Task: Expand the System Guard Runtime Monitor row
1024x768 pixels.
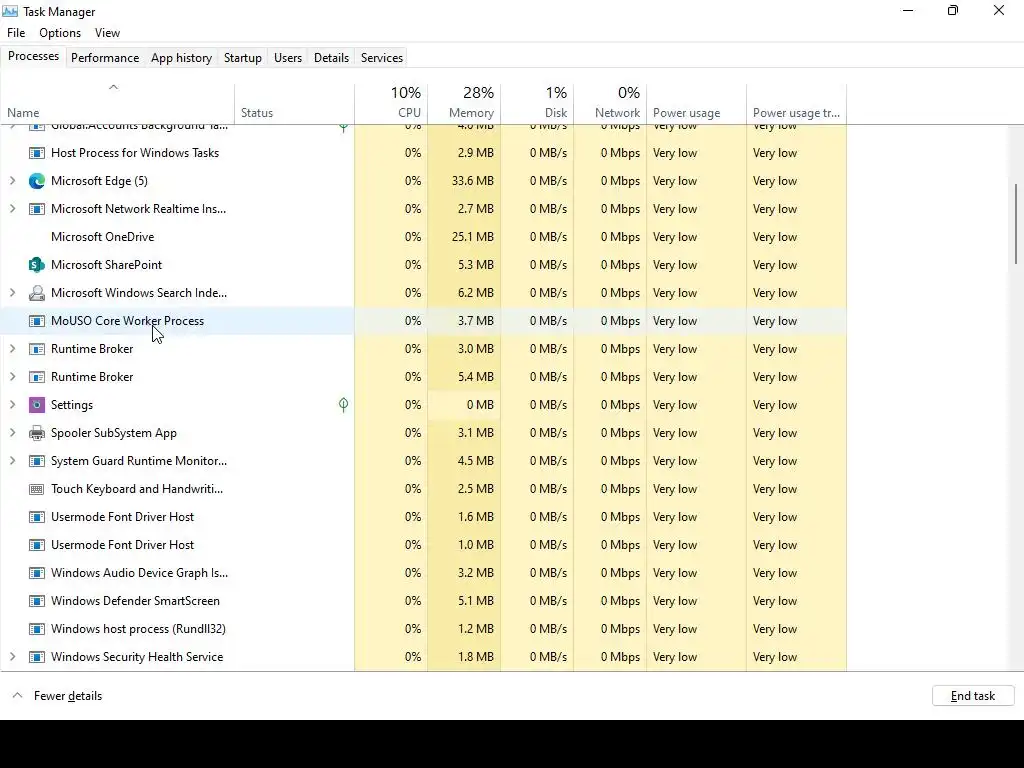Action: click(12, 461)
